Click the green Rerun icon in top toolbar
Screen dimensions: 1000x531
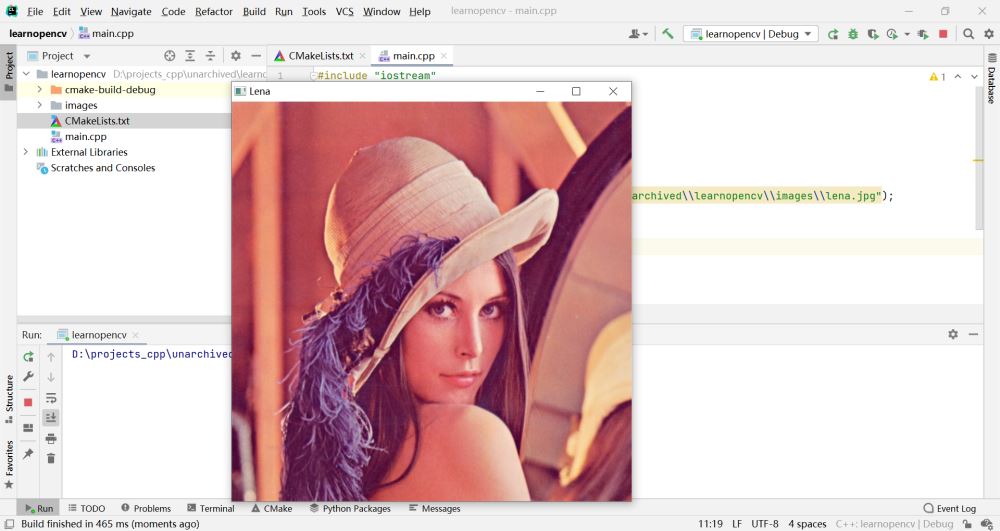[833, 34]
